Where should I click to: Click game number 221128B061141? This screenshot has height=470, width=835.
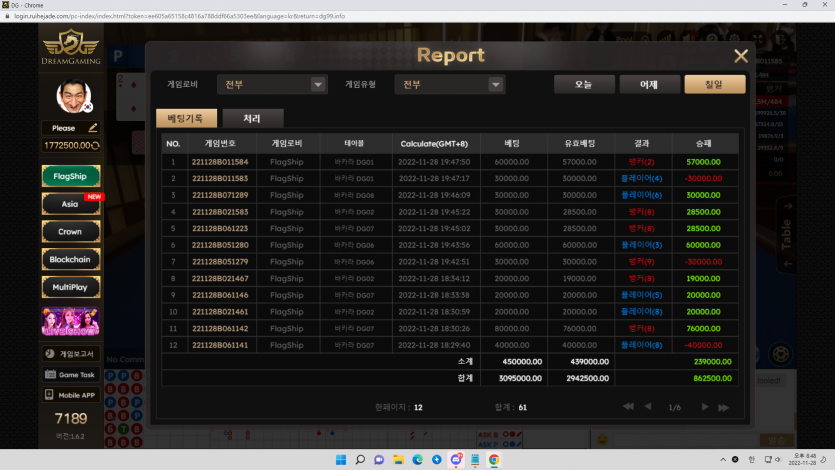[220, 345]
